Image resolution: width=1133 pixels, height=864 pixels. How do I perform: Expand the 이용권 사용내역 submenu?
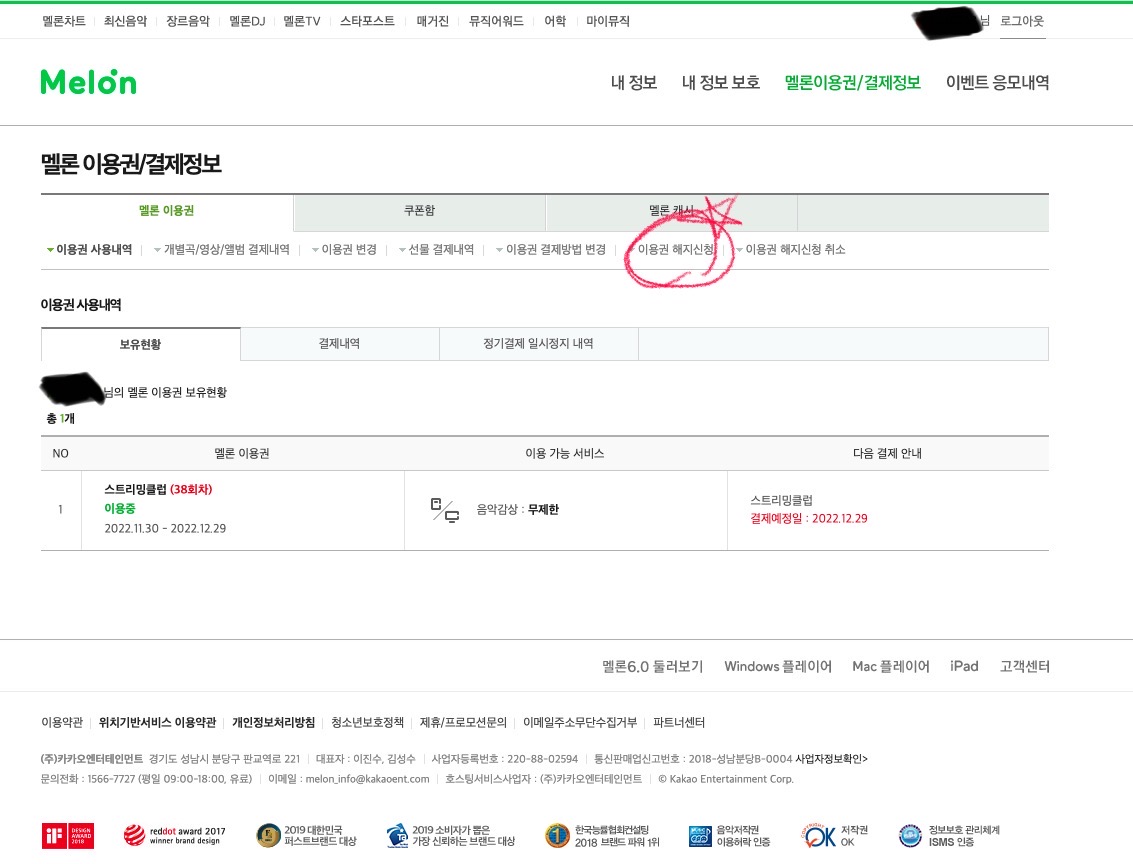(90, 249)
